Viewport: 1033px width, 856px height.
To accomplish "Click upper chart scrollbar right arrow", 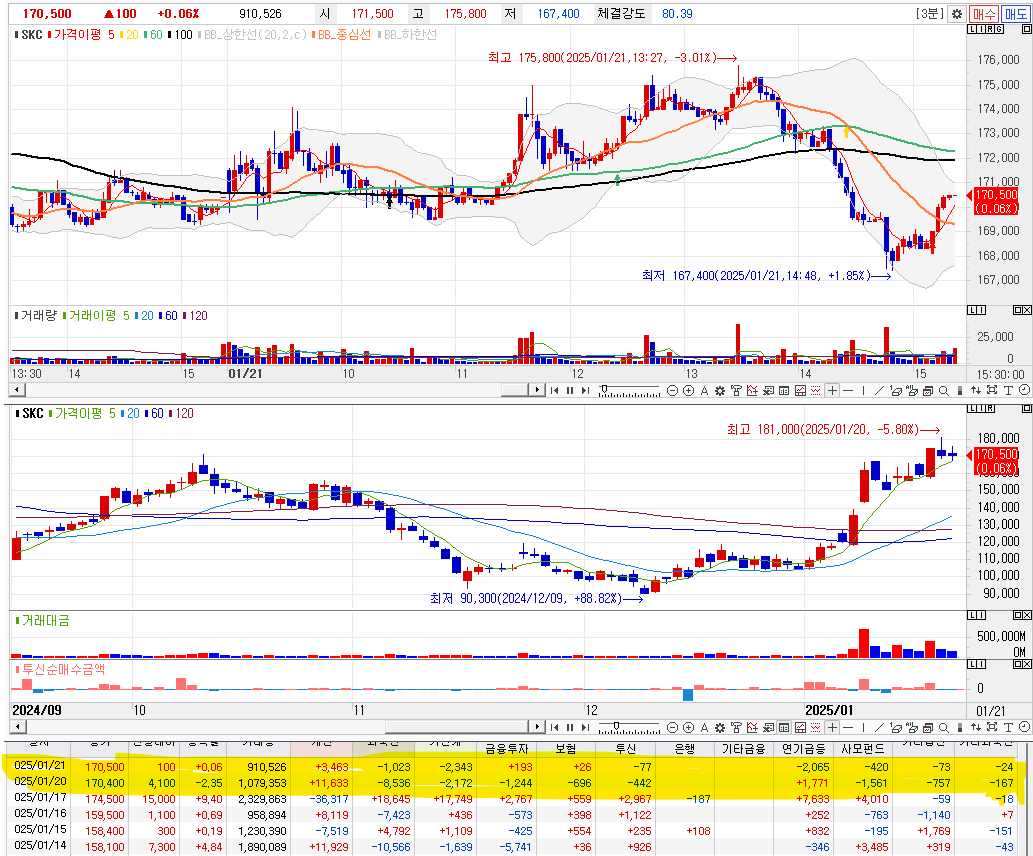I will tap(538, 391).
